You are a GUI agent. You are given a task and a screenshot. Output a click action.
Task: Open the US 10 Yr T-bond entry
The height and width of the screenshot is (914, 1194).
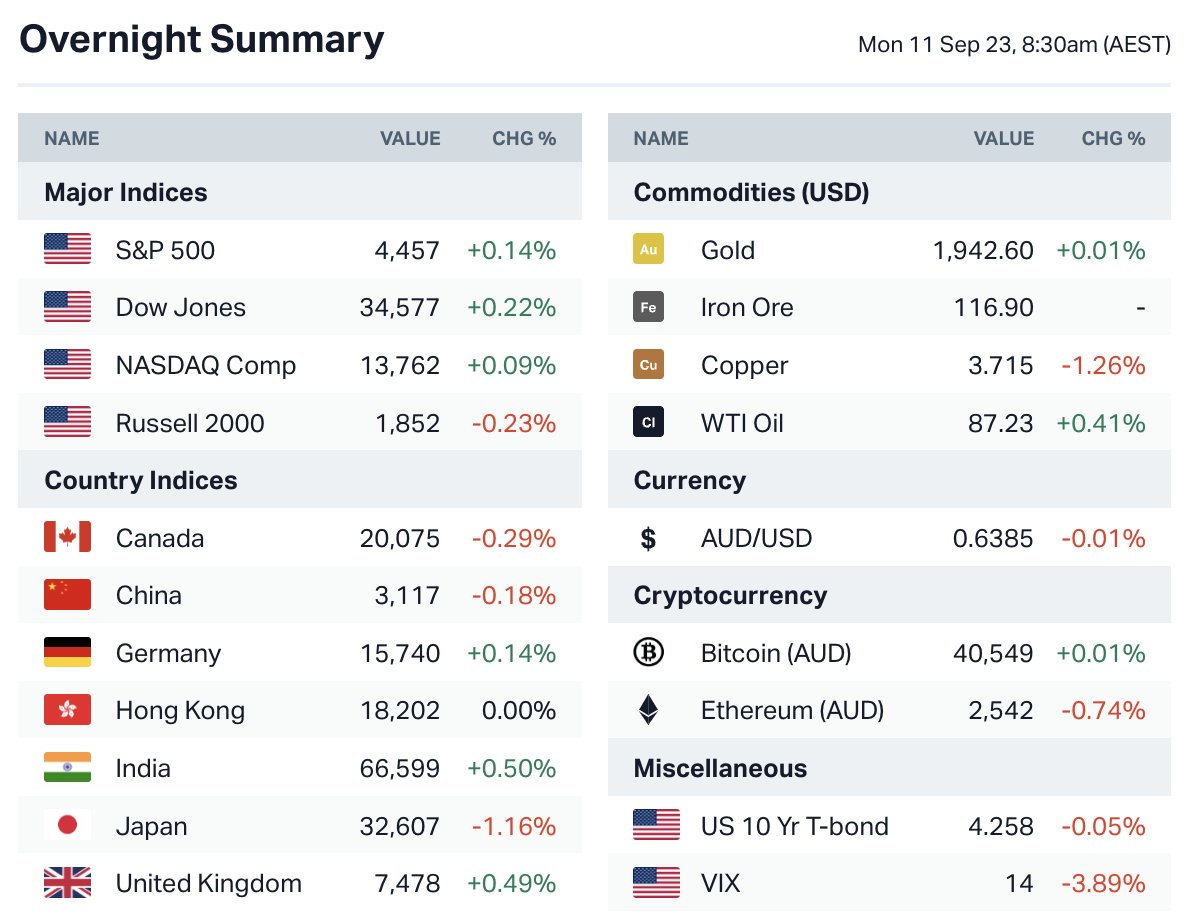794,826
